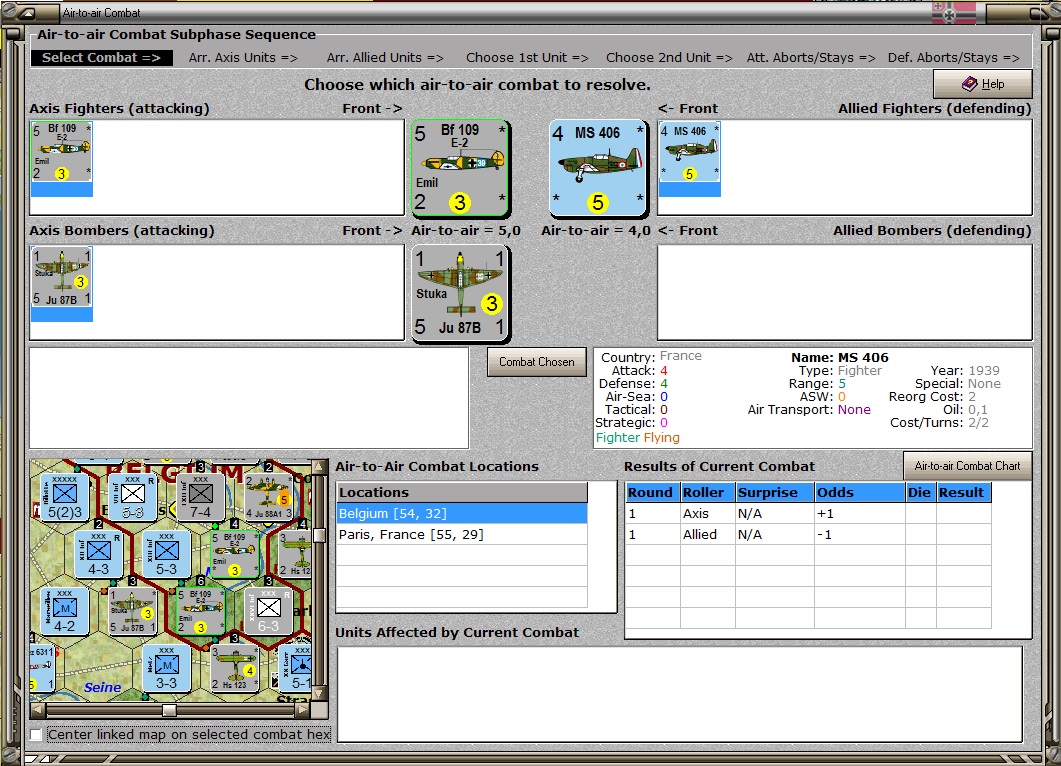Select small Stuka in Axis Bombers list
The height and width of the screenshot is (766, 1061).
pyautogui.click(x=61, y=278)
